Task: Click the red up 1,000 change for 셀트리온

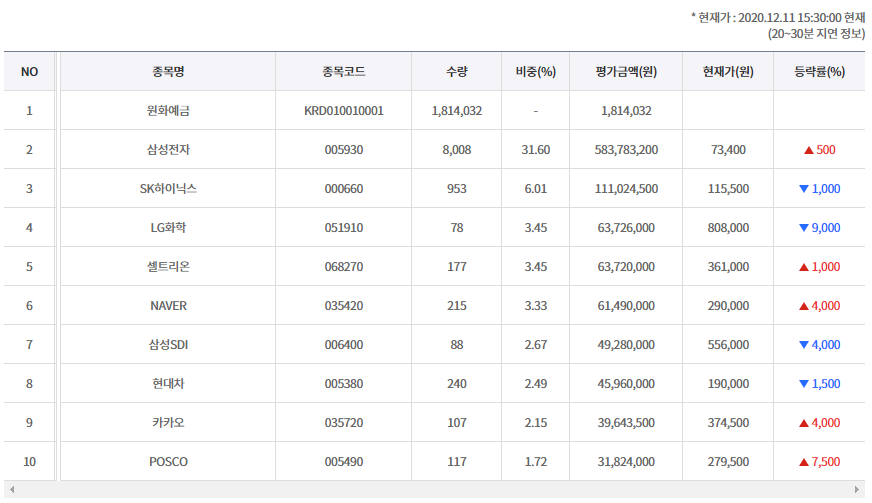Action: point(820,267)
